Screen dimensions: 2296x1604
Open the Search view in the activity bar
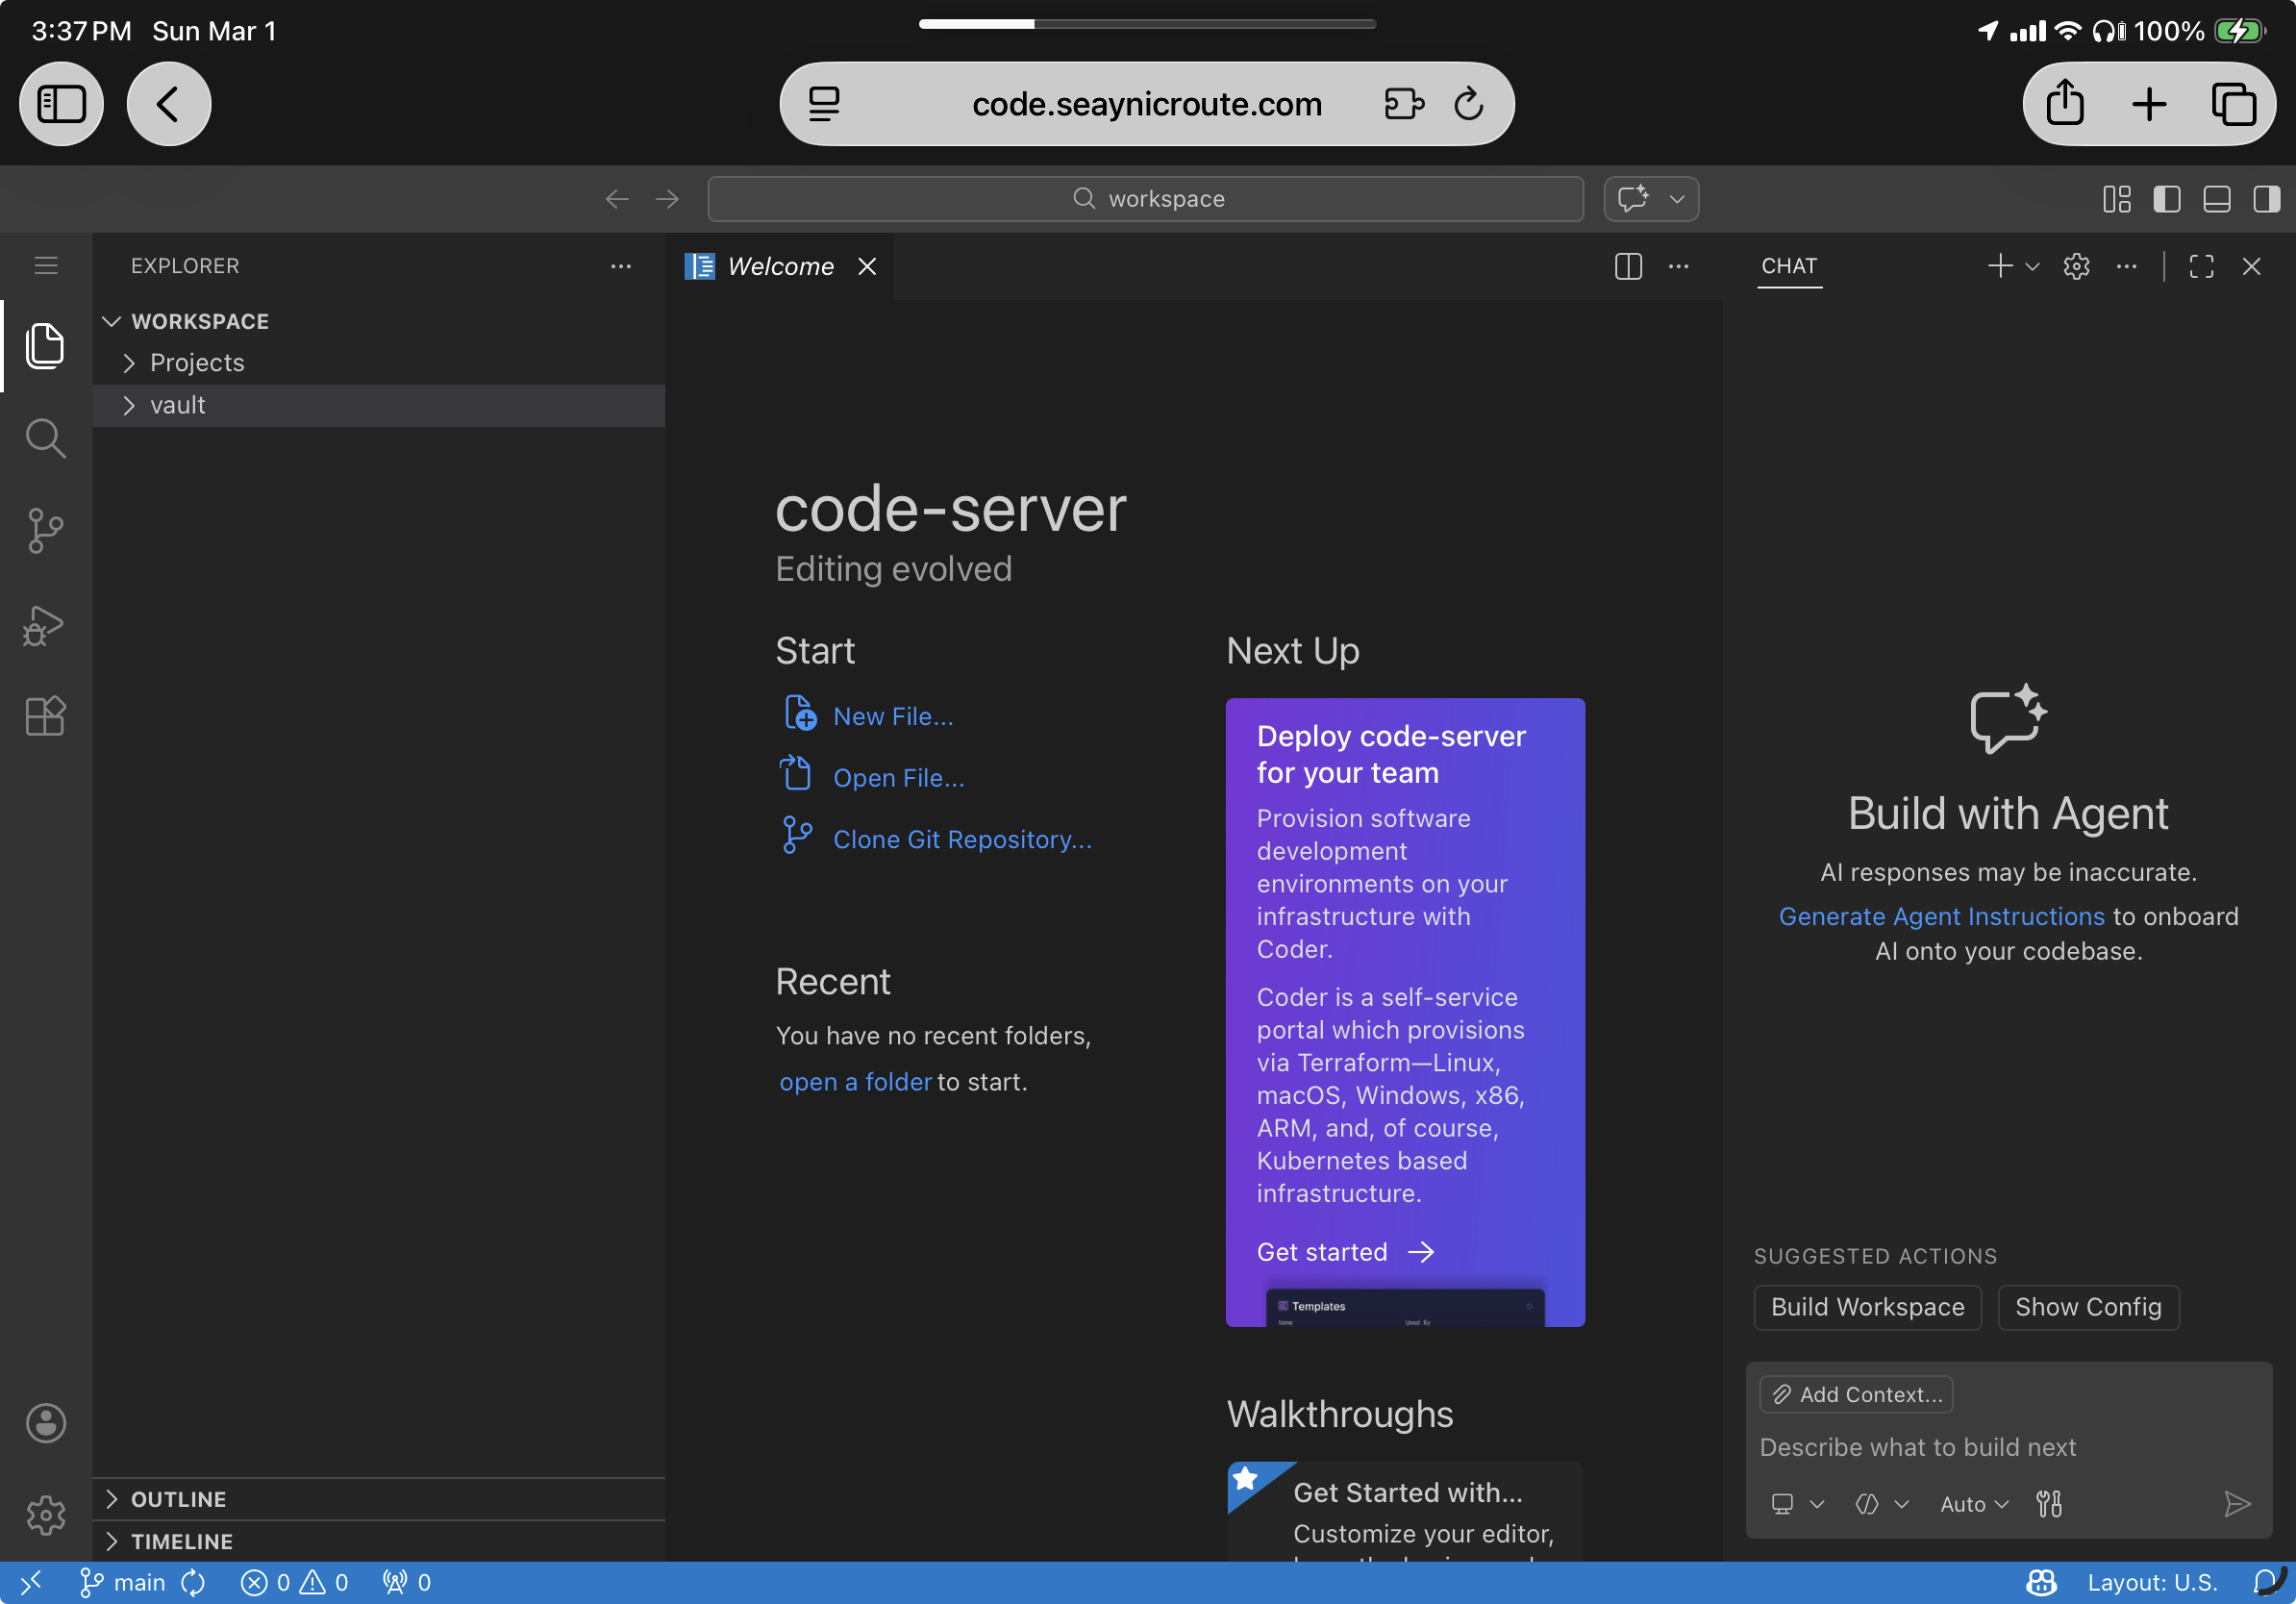tap(45, 438)
